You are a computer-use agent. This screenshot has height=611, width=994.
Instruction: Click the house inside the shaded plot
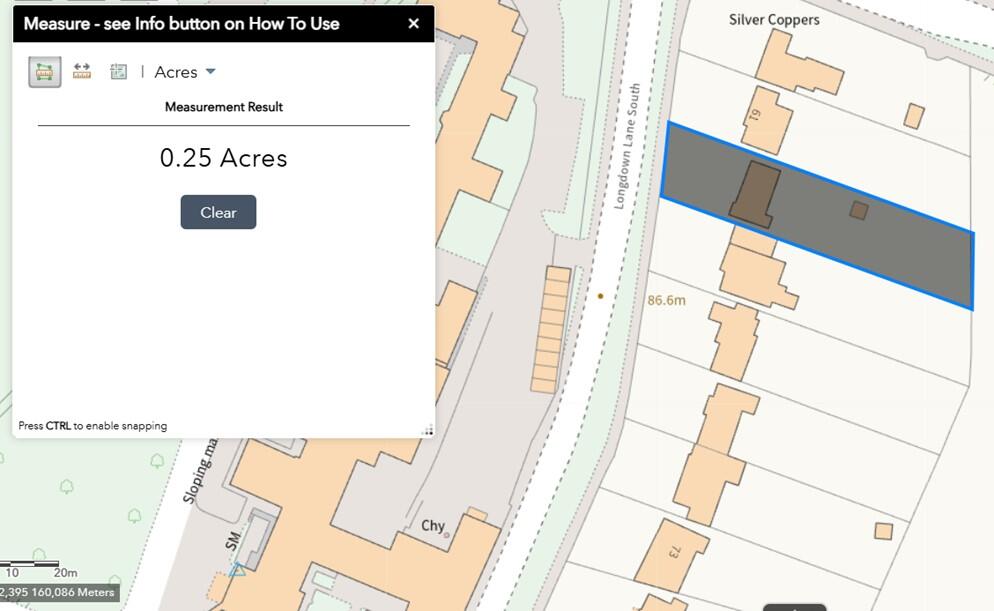point(755,192)
